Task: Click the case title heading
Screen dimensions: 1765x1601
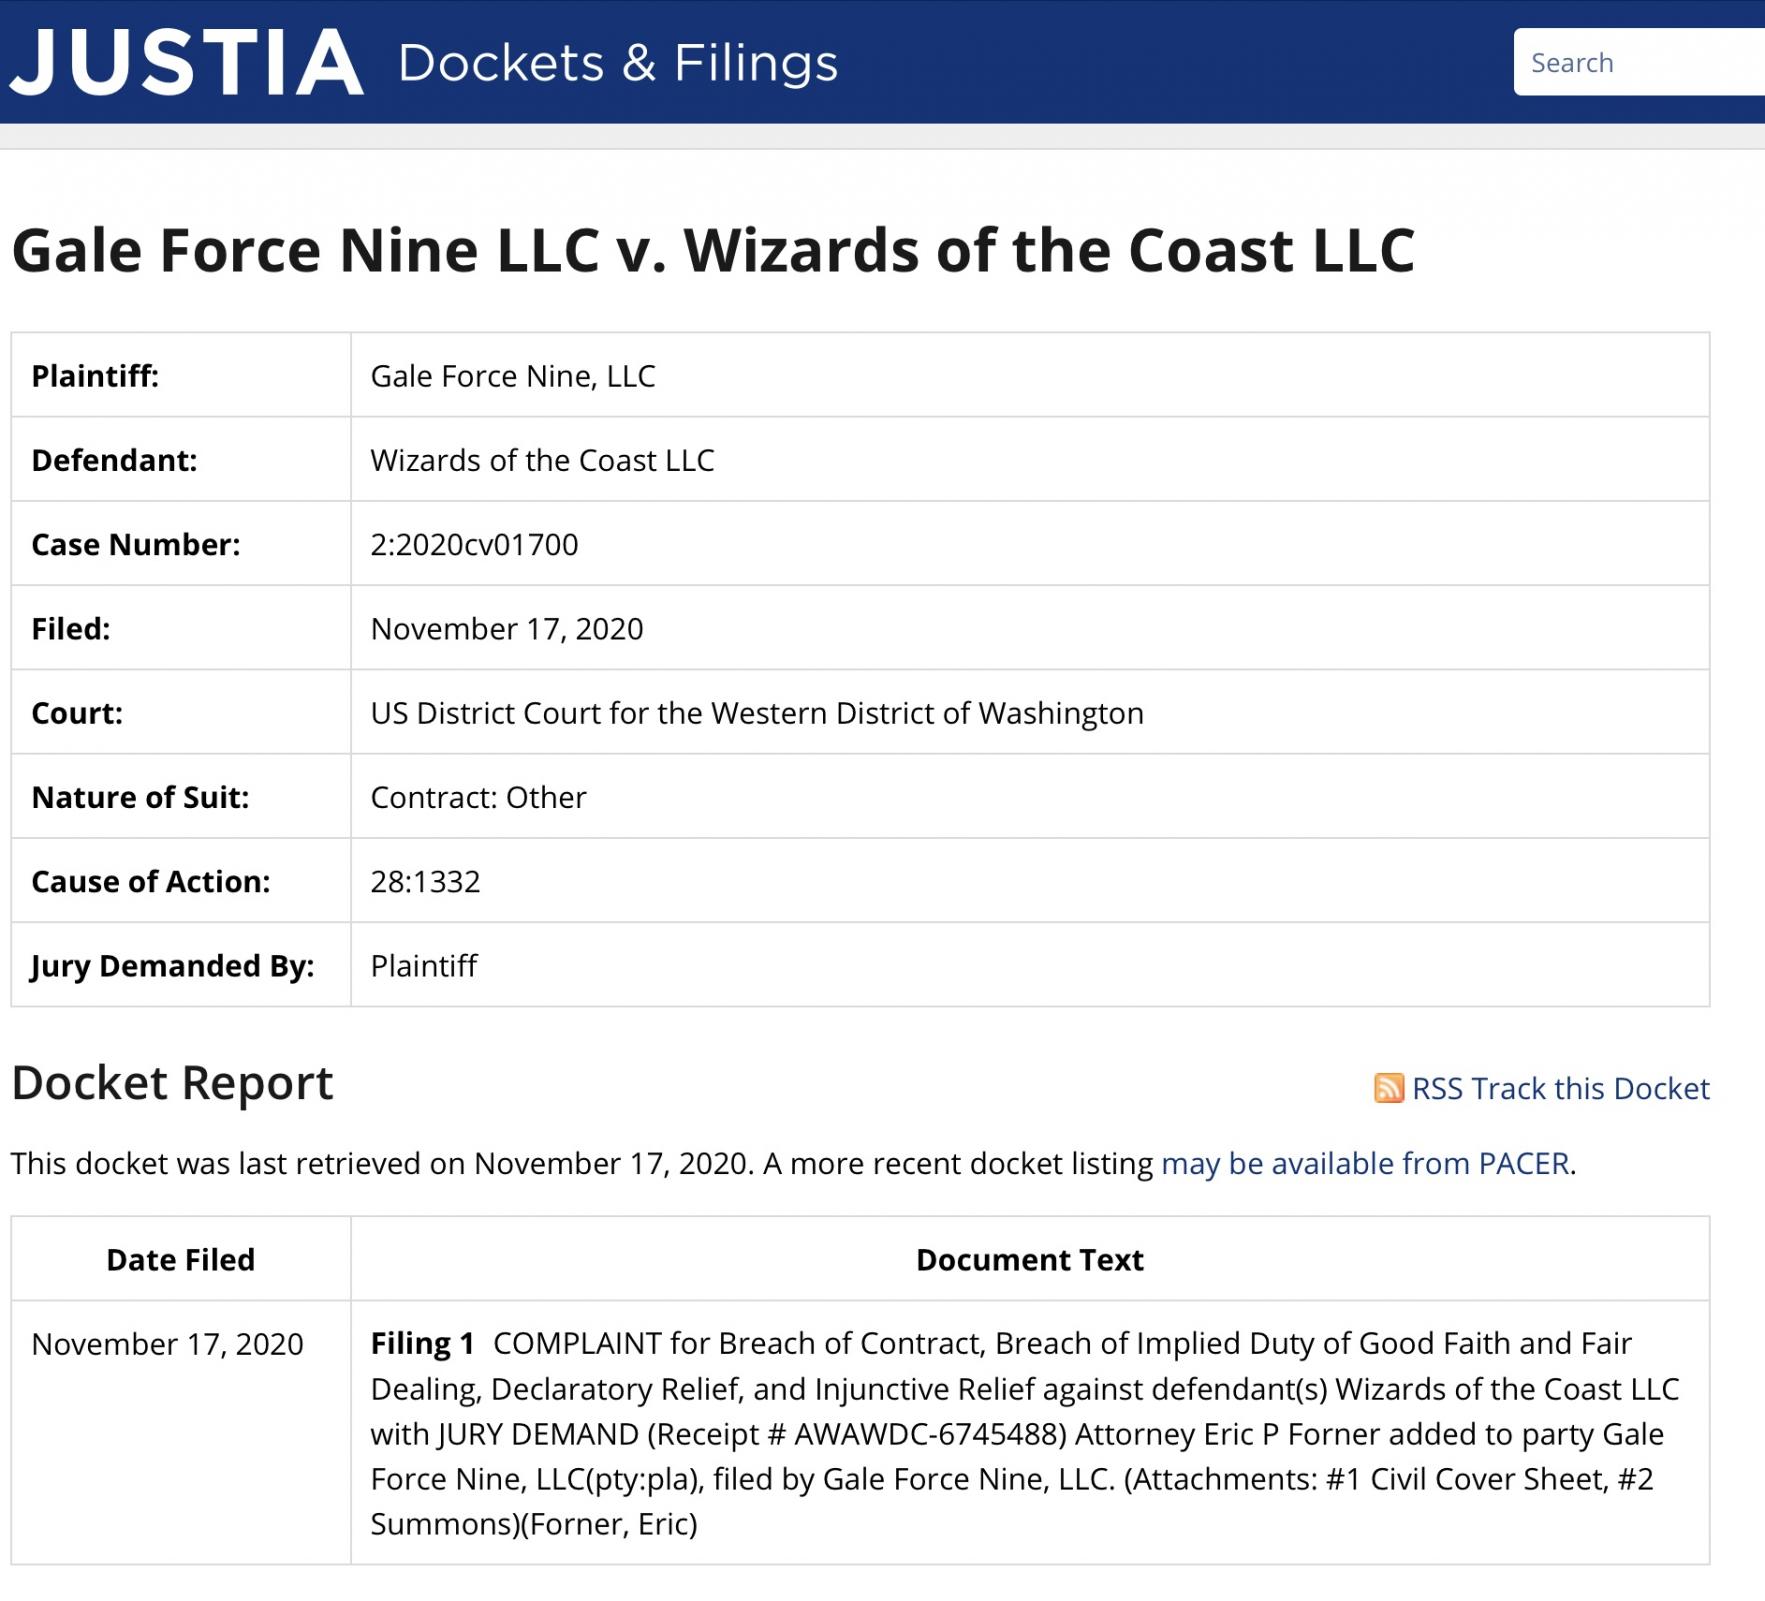Action: (713, 249)
